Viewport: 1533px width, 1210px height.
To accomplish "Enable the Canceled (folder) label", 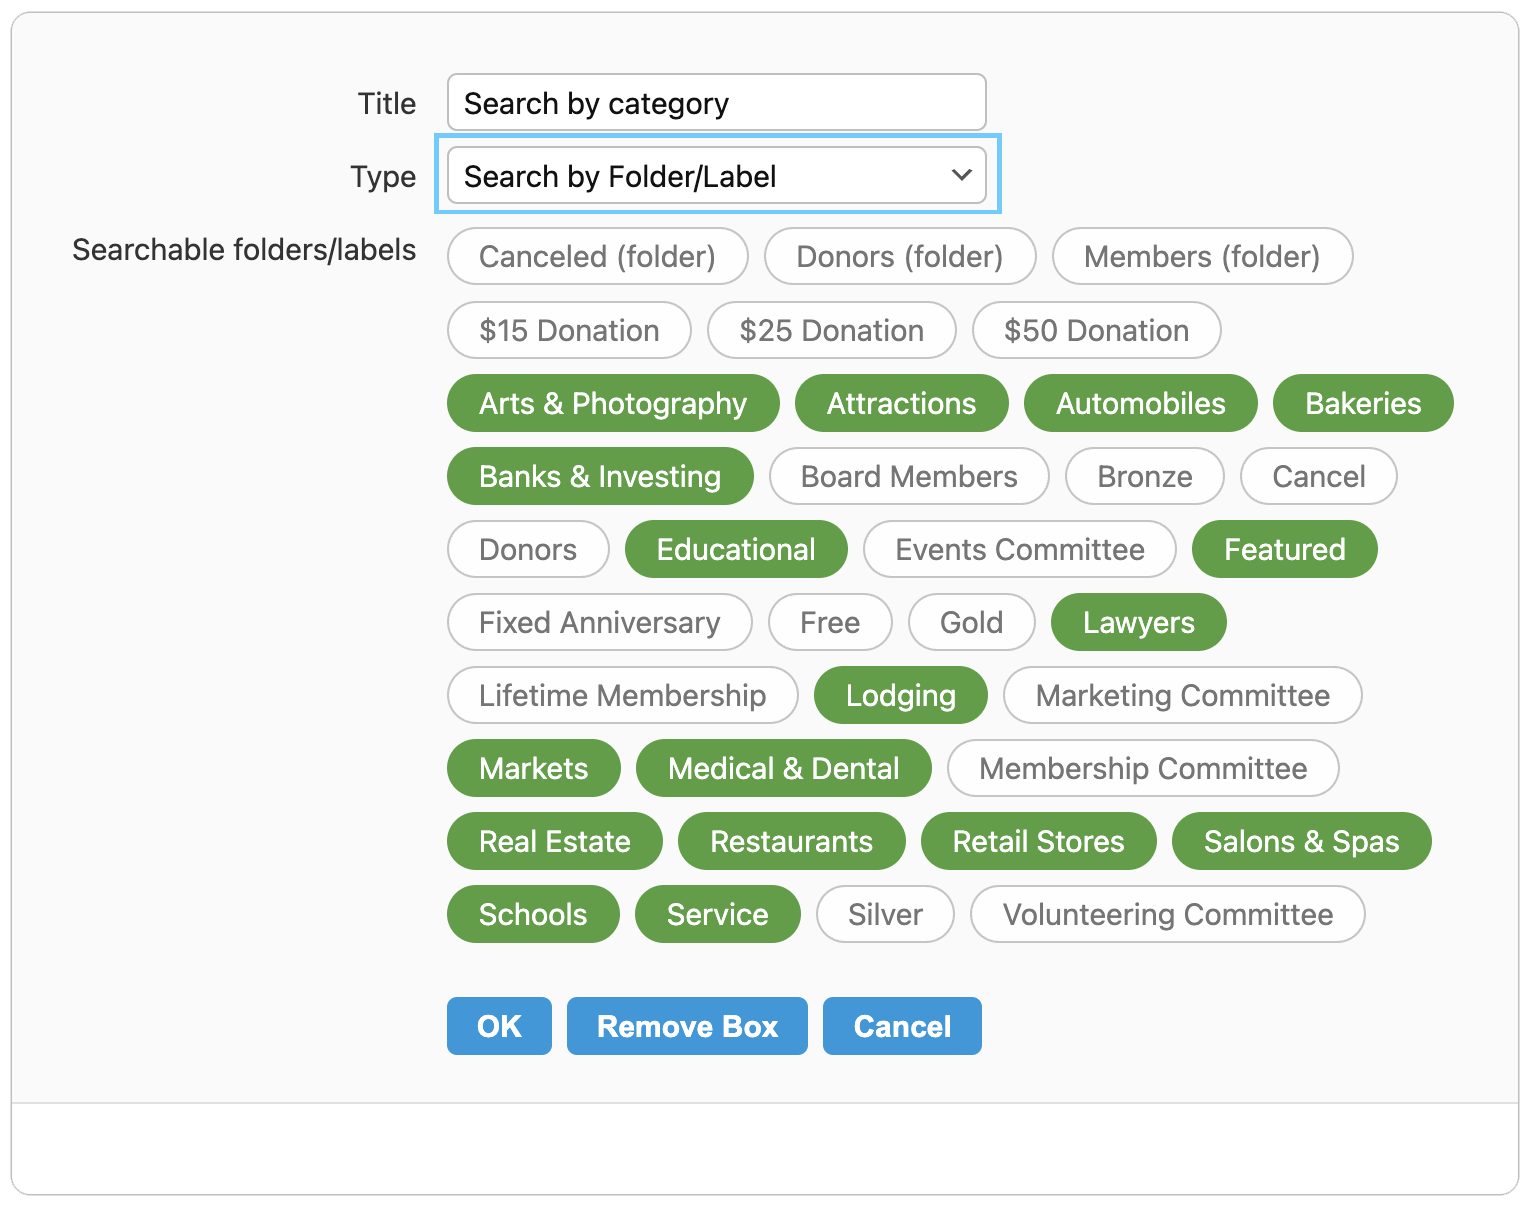I will [x=597, y=257].
